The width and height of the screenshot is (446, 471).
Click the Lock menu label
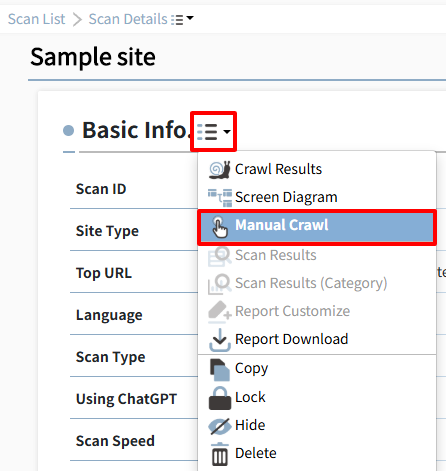pos(250,397)
